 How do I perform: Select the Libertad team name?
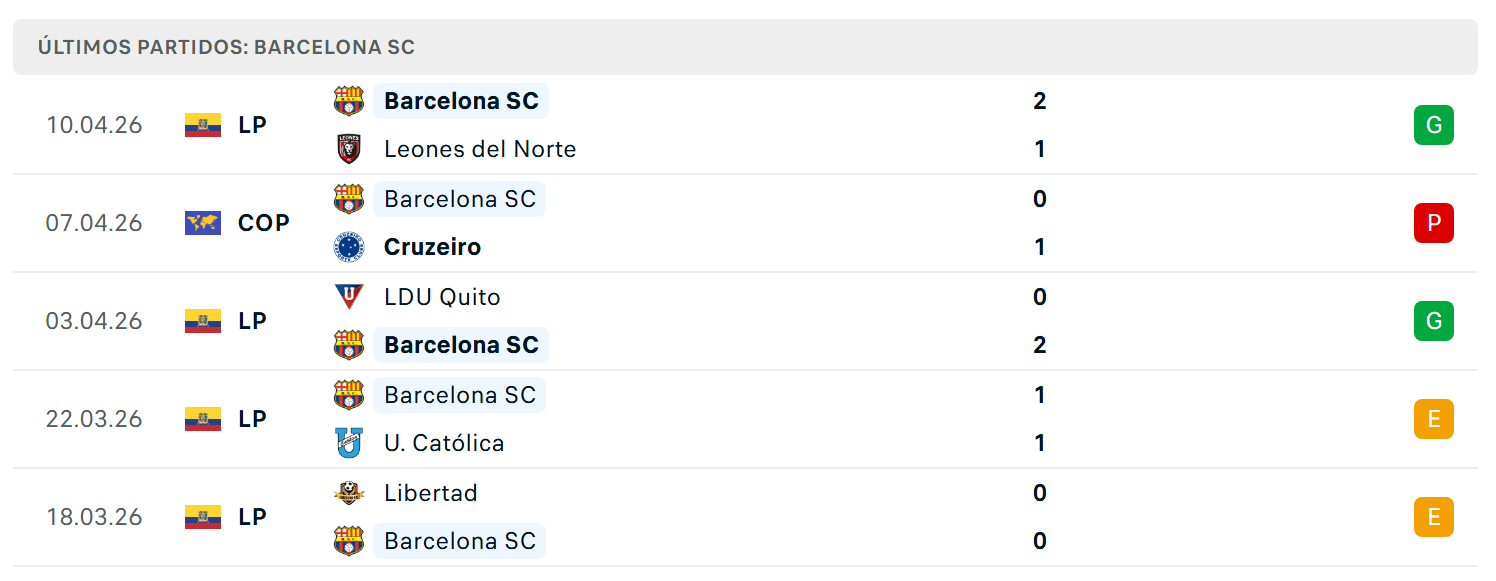point(431,493)
